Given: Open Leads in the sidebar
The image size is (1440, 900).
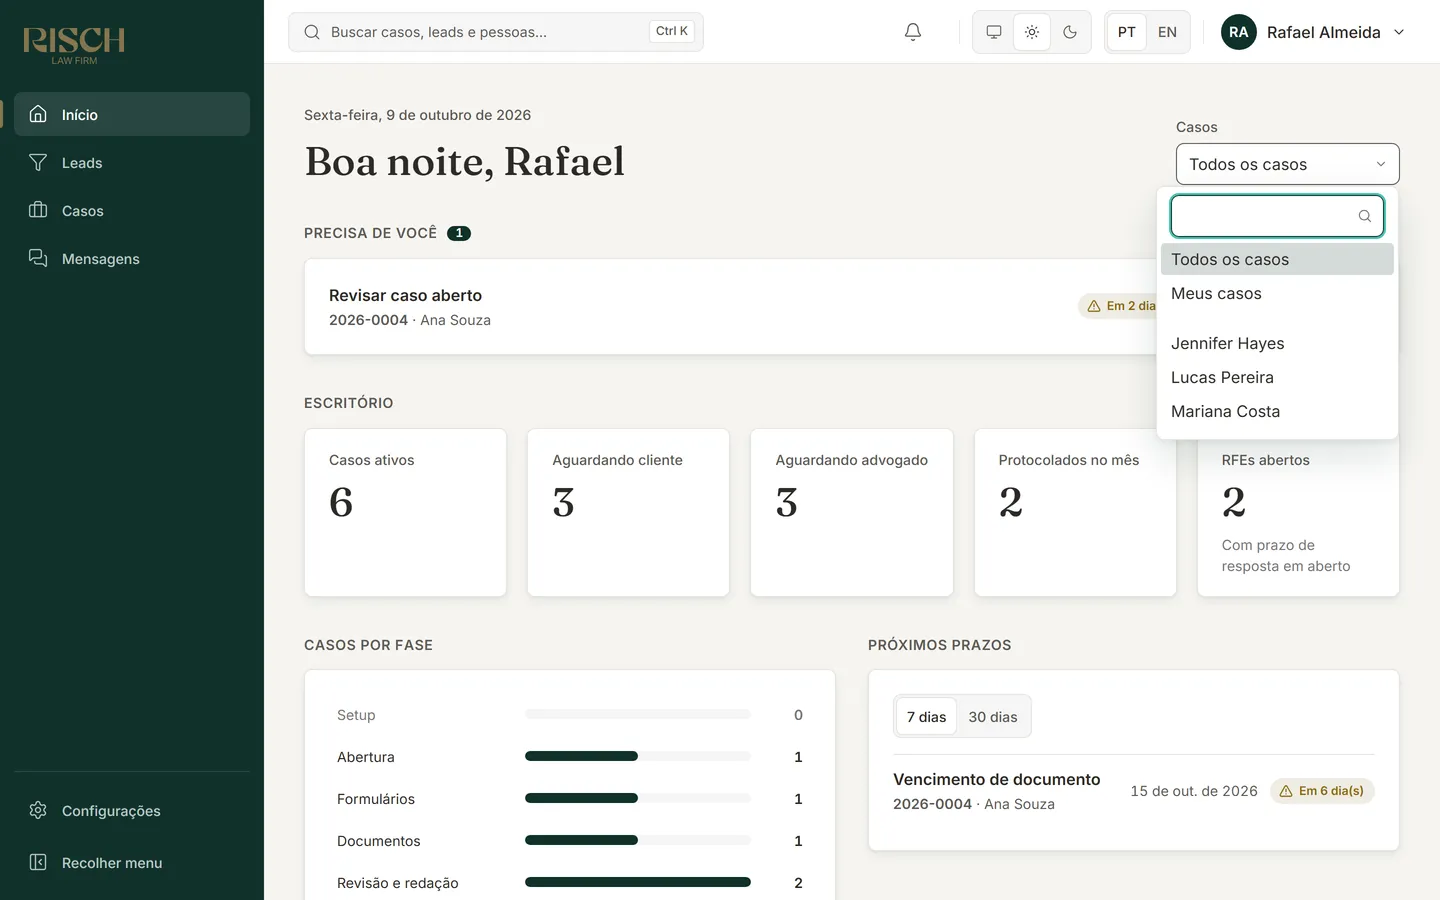Looking at the screenshot, I should point(132,162).
